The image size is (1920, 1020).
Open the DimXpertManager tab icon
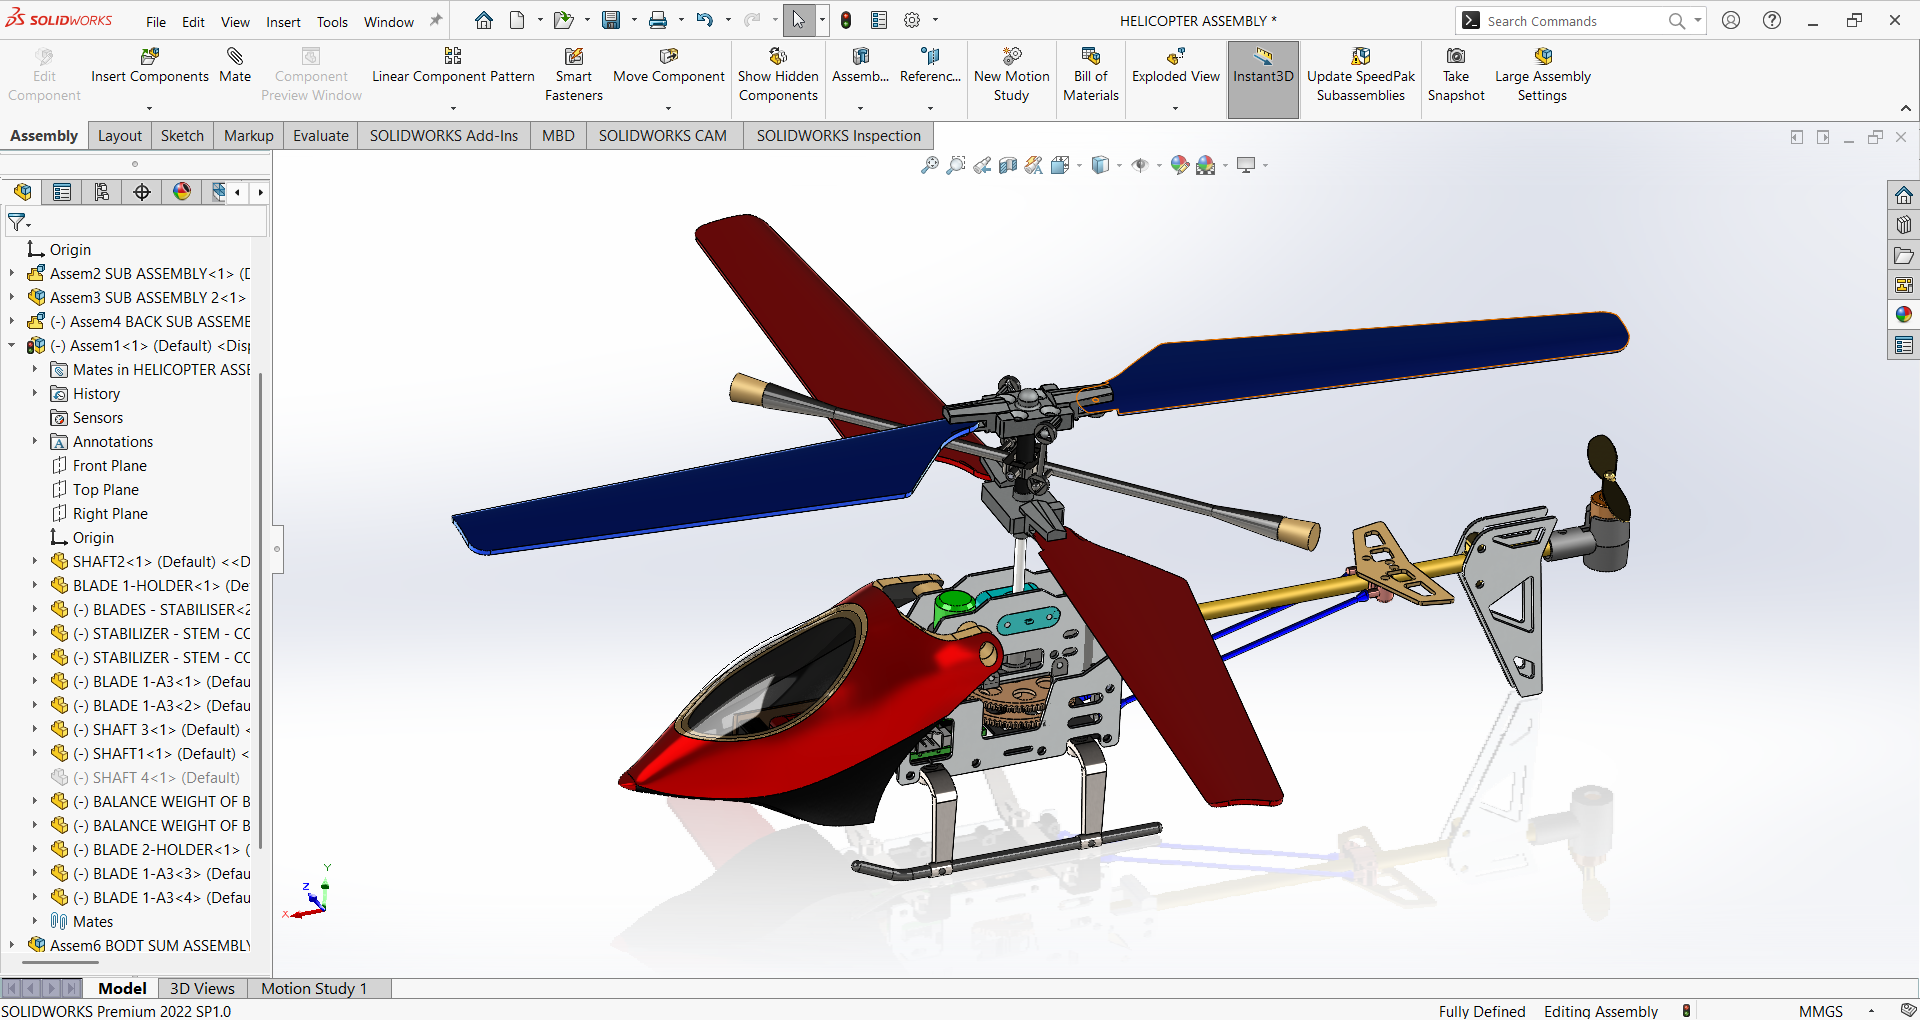142,192
